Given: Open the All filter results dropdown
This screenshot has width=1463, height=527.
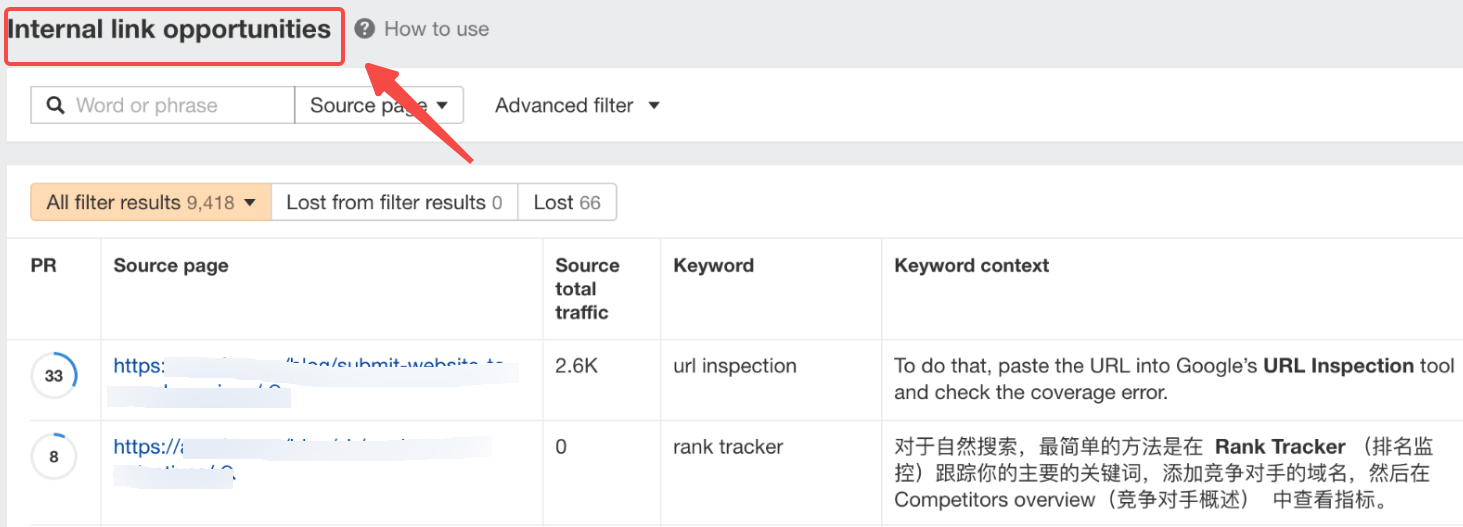Looking at the screenshot, I should [151, 202].
